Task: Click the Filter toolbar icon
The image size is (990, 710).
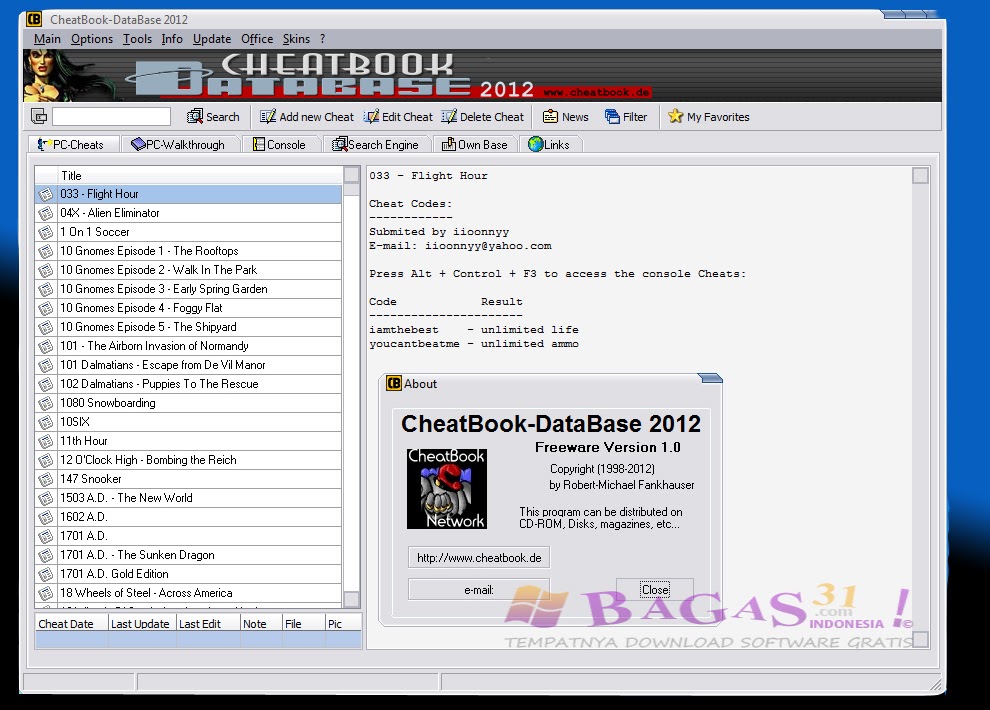Action: pyautogui.click(x=612, y=117)
